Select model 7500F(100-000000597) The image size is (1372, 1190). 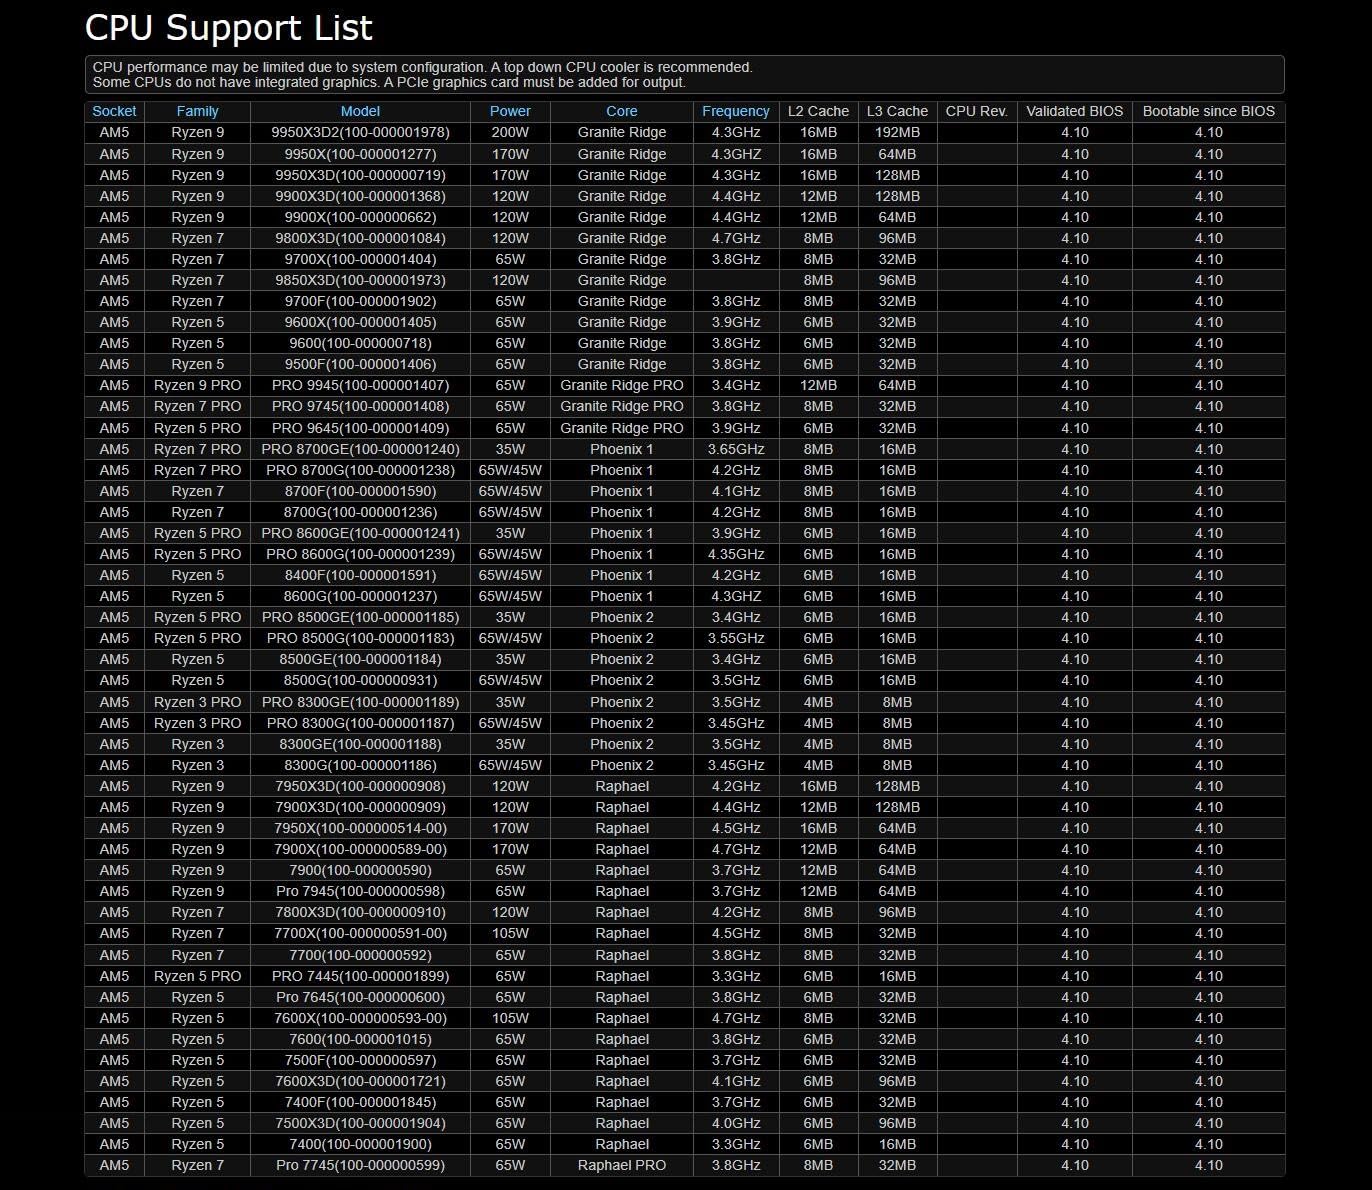(360, 1060)
